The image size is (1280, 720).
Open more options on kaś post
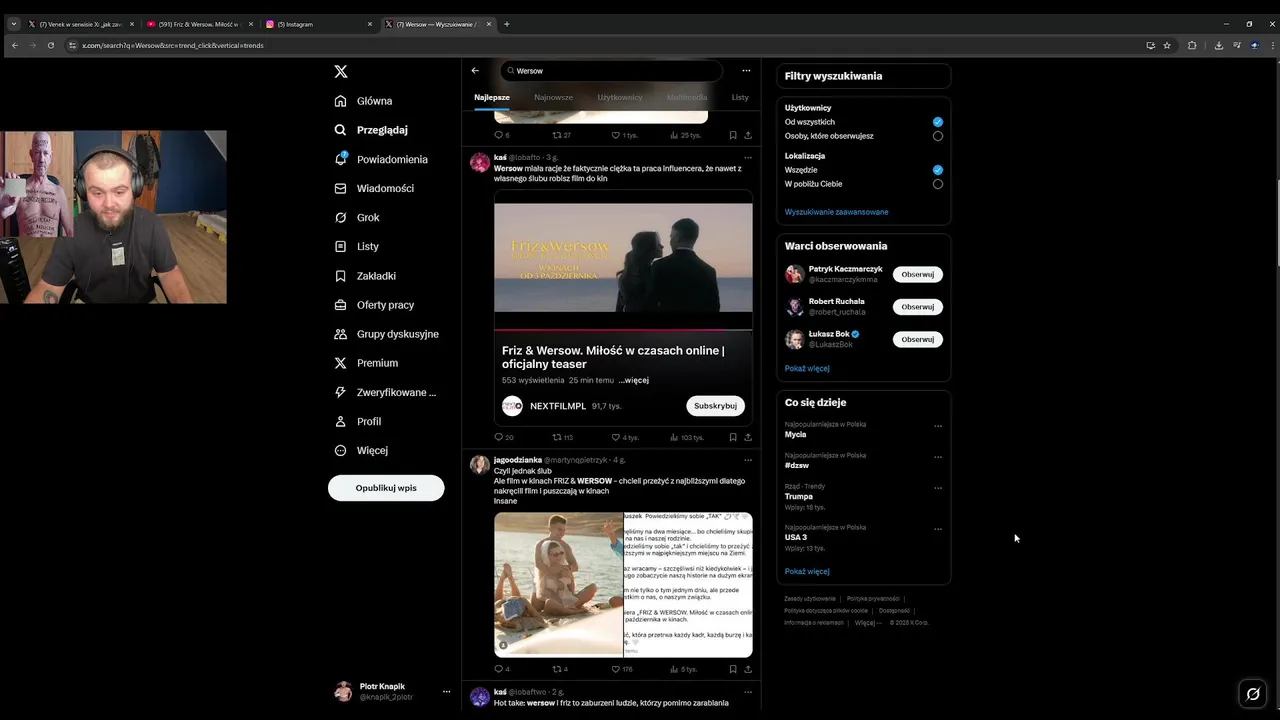click(x=748, y=157)
